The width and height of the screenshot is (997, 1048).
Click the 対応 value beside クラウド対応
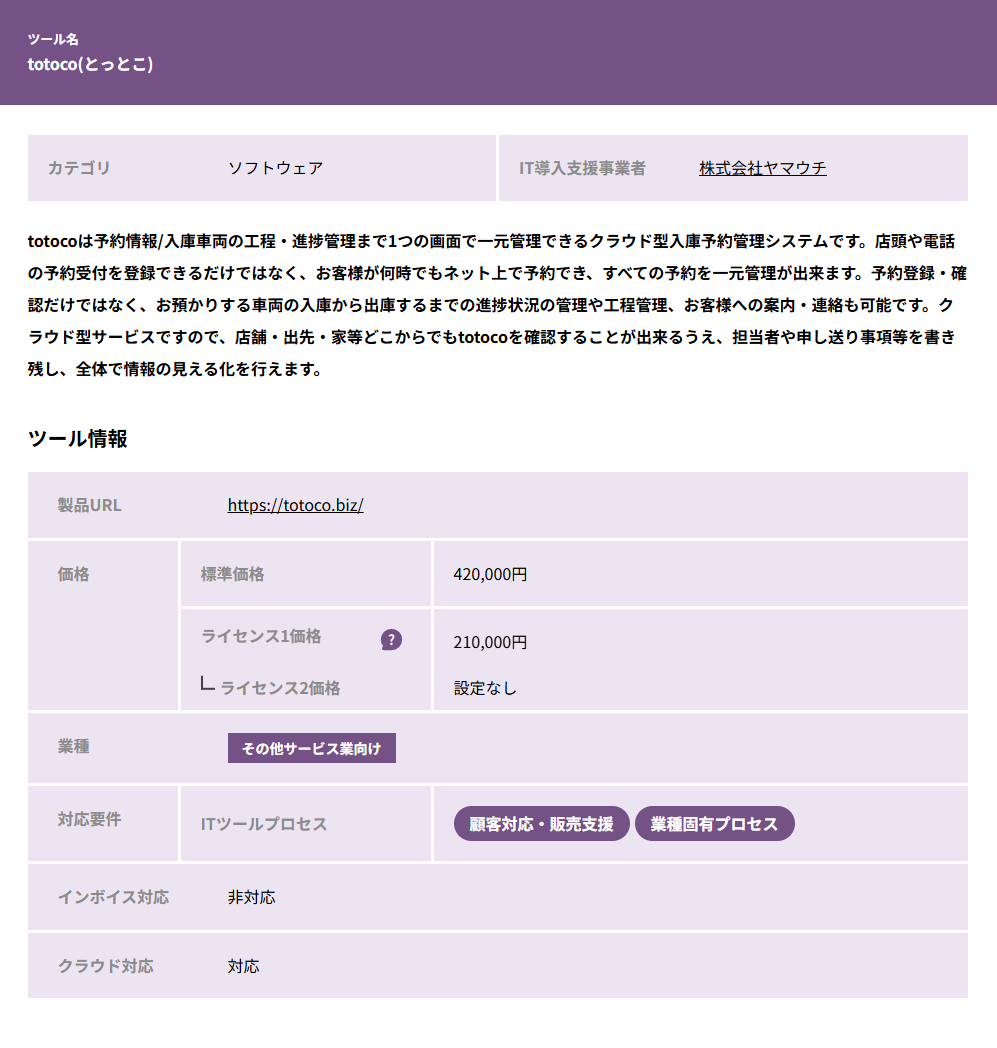(x=243, y=967)
